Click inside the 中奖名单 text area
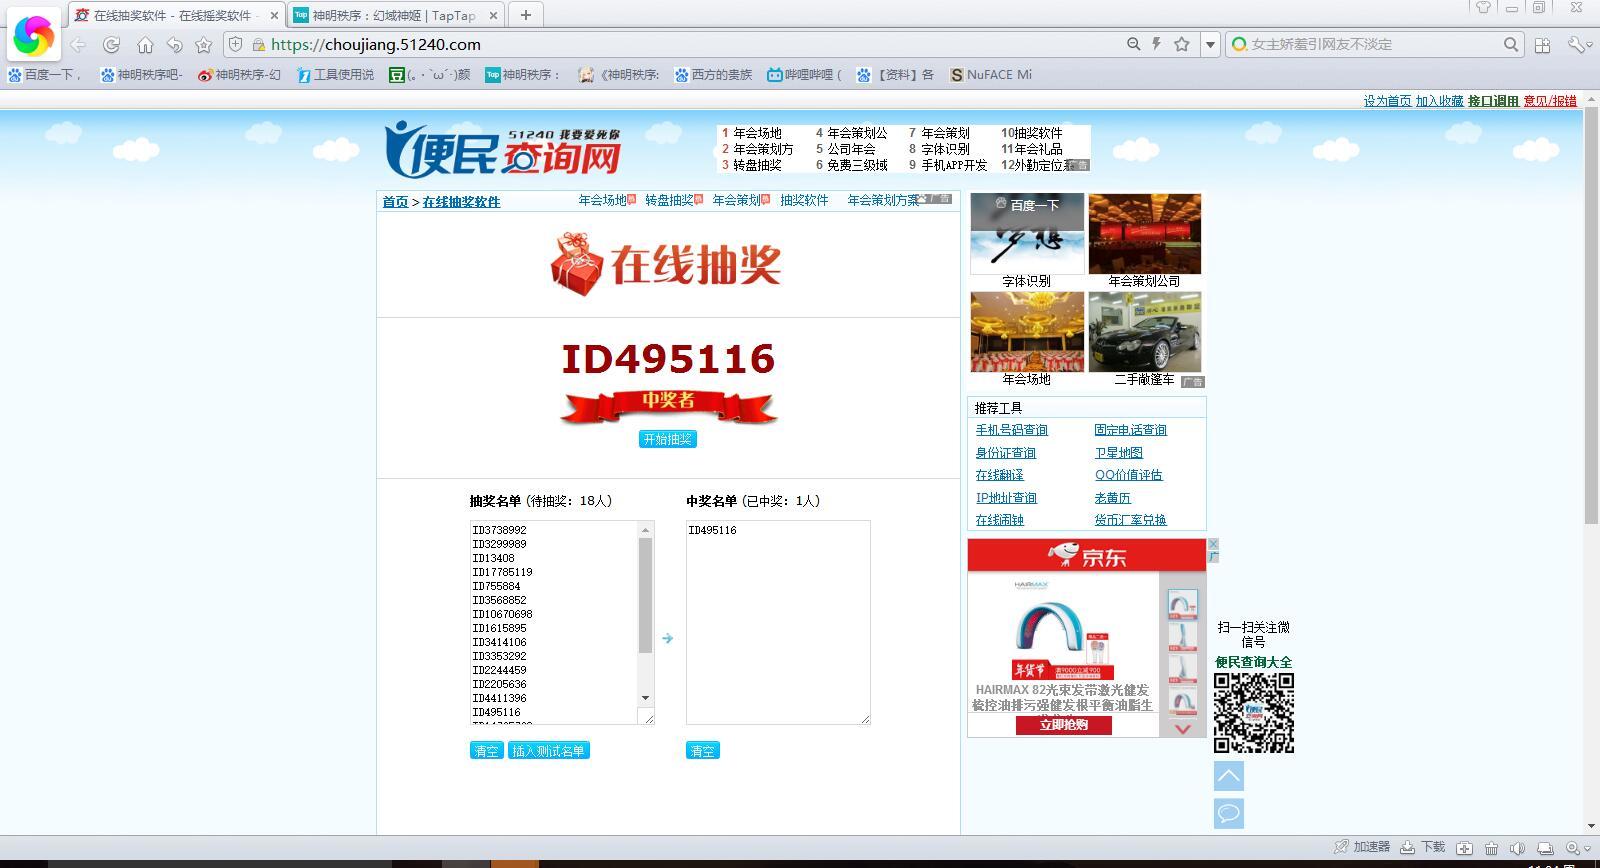The height and width of the screenshot is (868, 1600). [778, 622]
